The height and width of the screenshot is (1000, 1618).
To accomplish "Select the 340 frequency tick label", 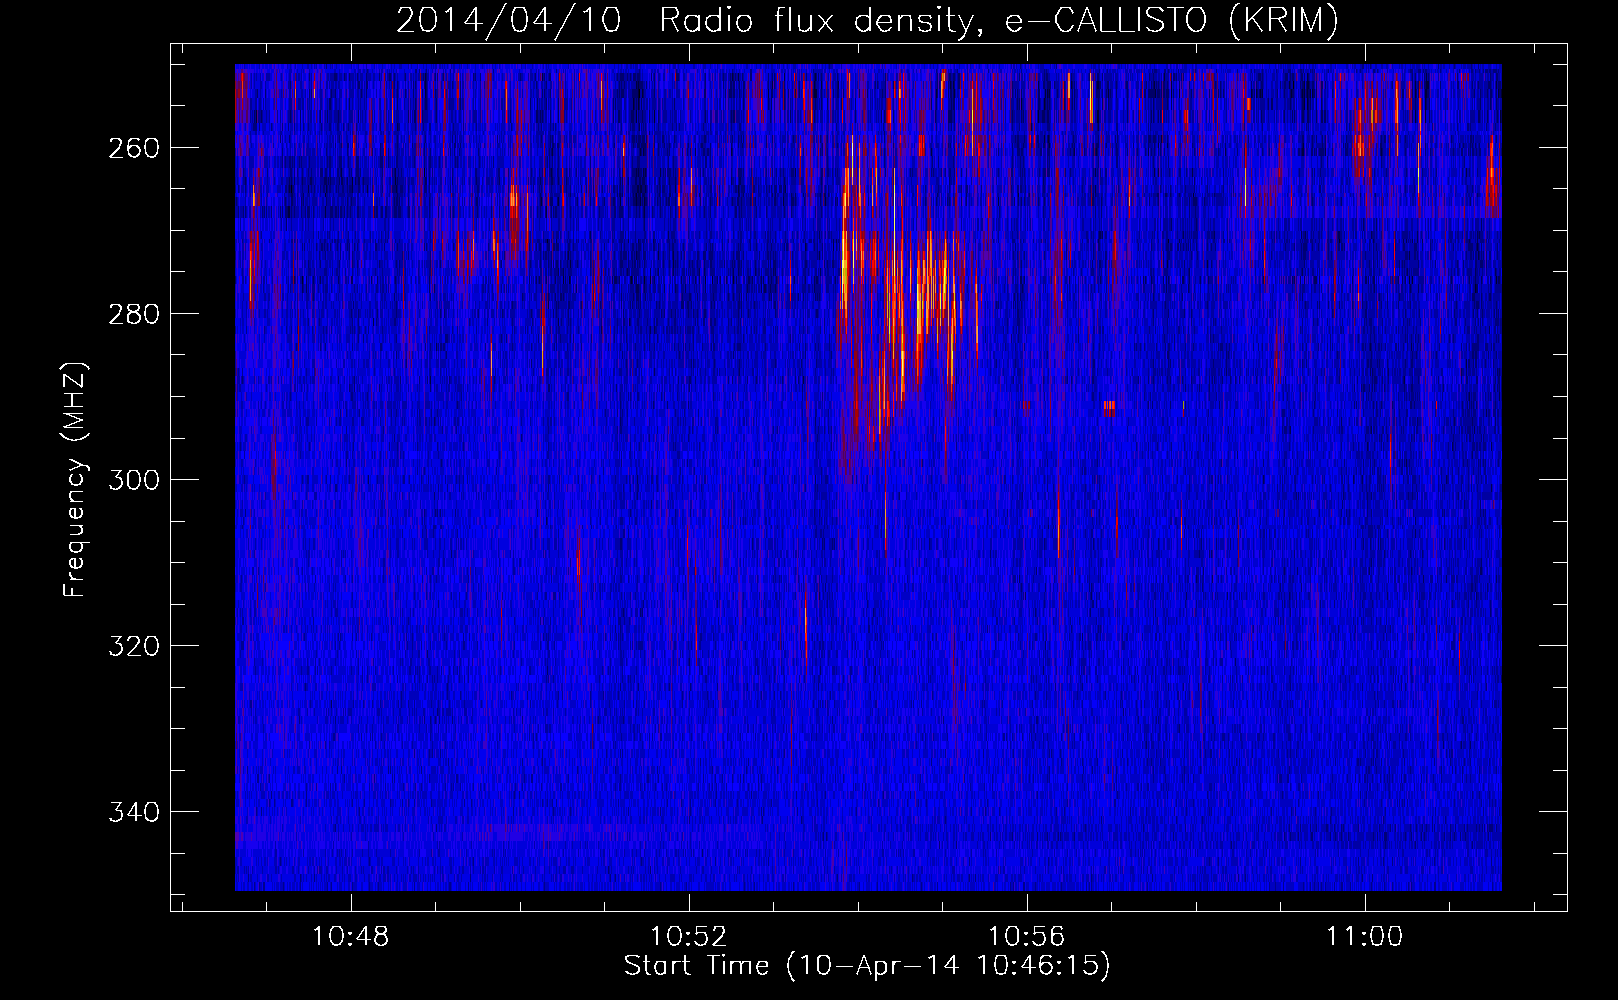I will tap(134, 812).
